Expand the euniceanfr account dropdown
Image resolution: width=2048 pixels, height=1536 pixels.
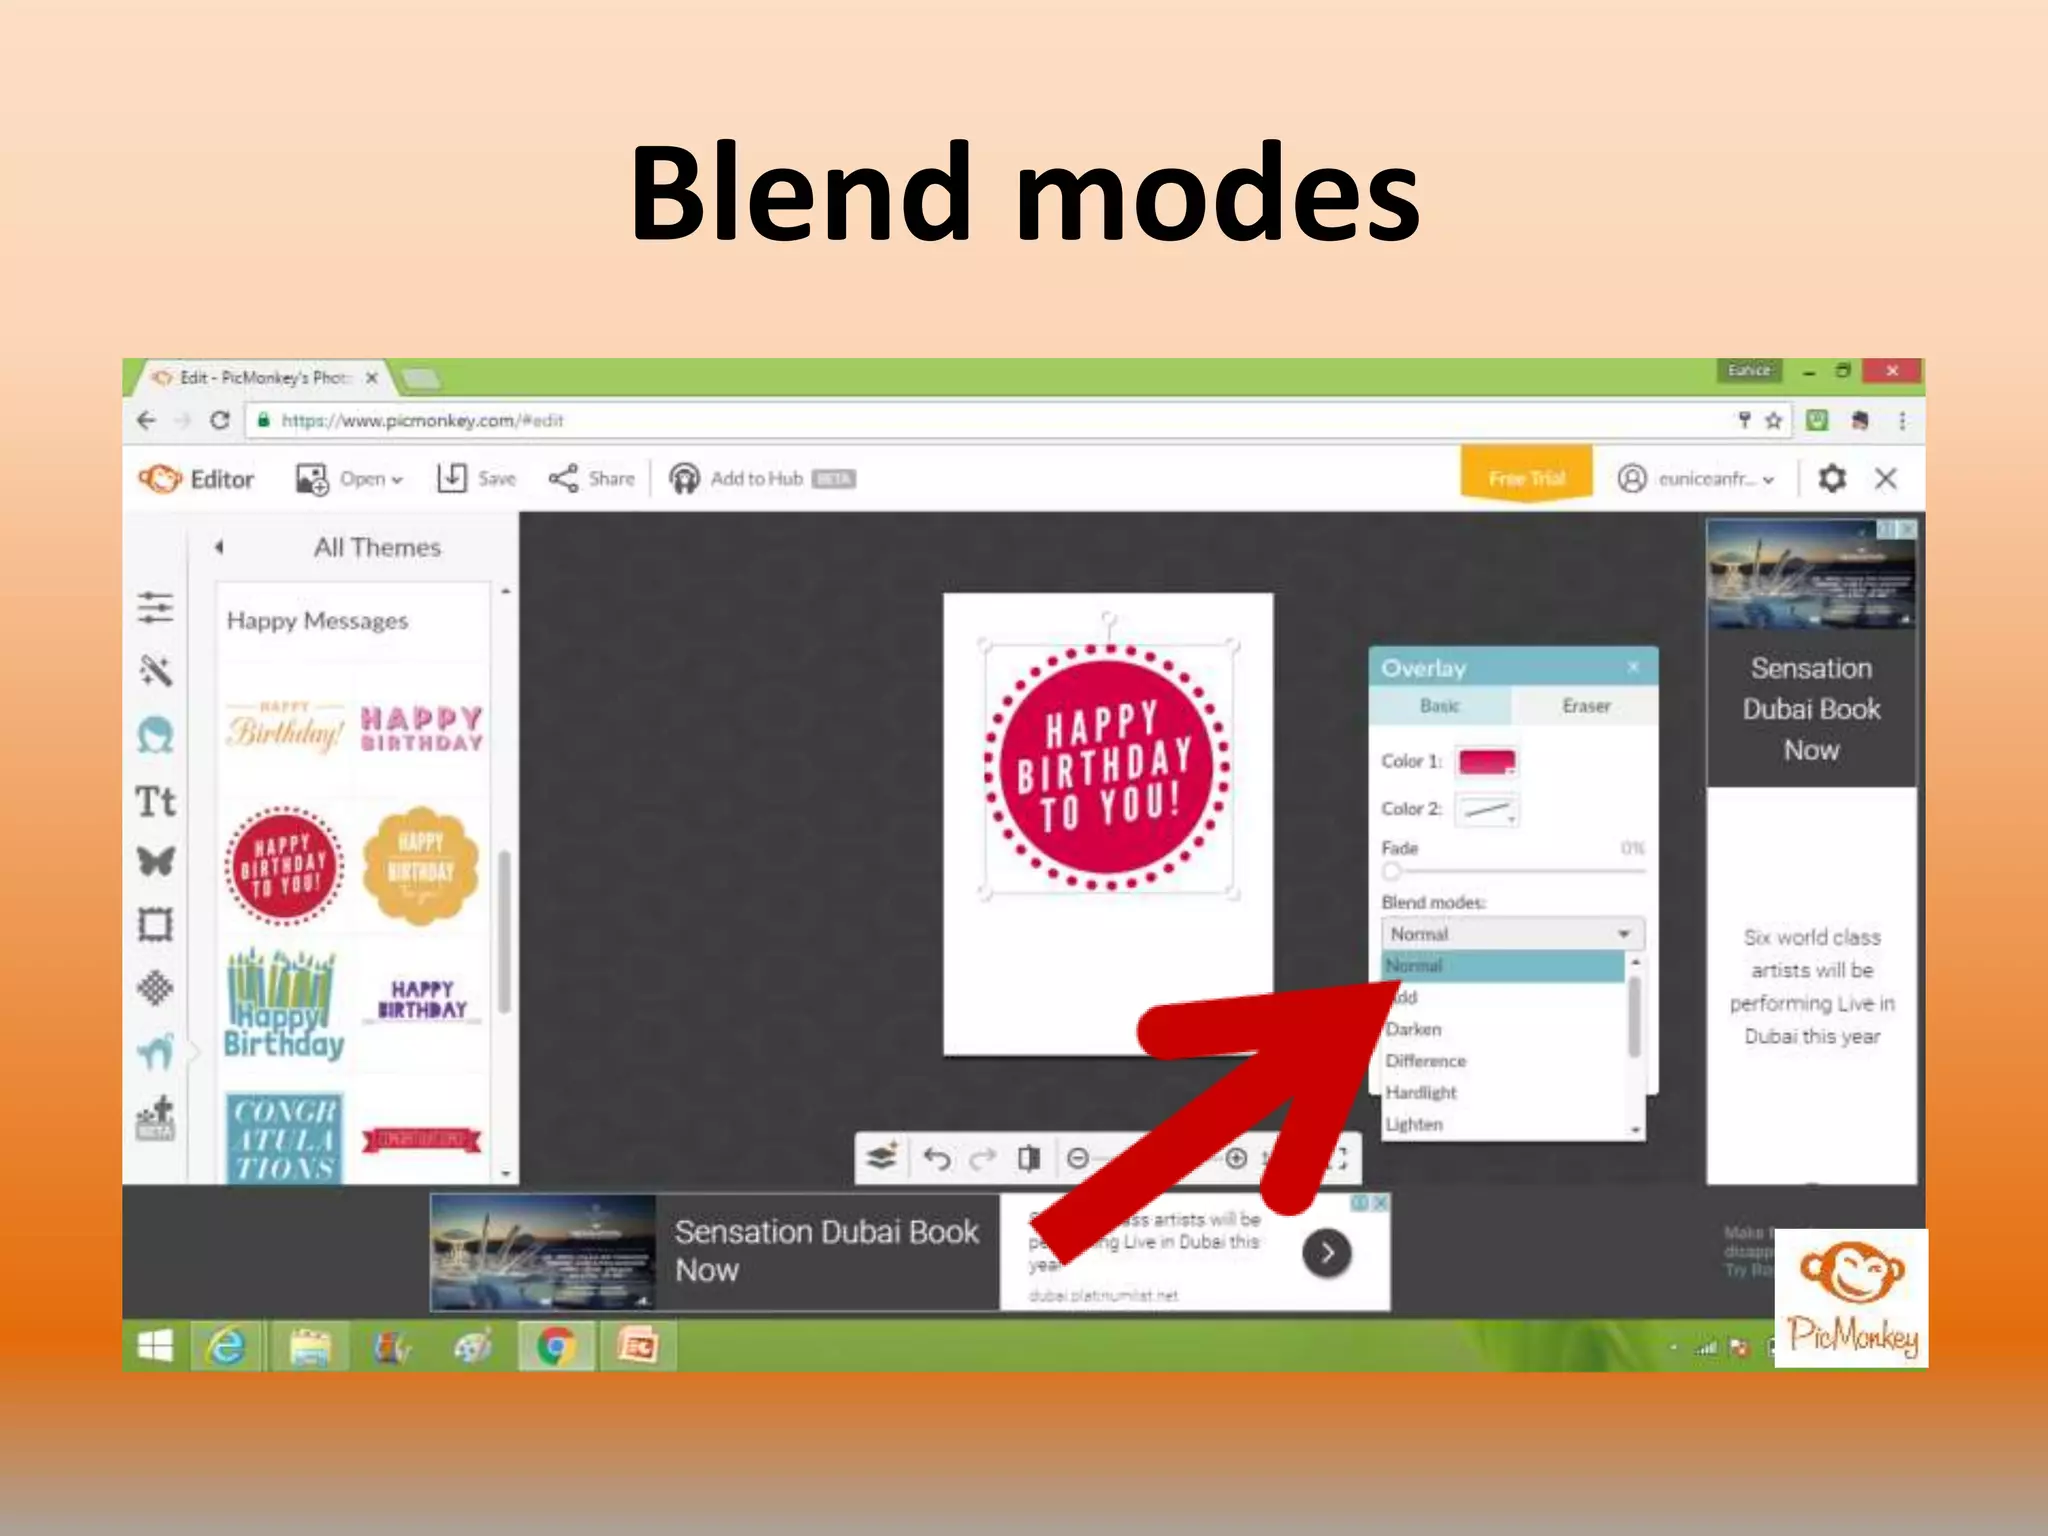(x=1696, y=479)
